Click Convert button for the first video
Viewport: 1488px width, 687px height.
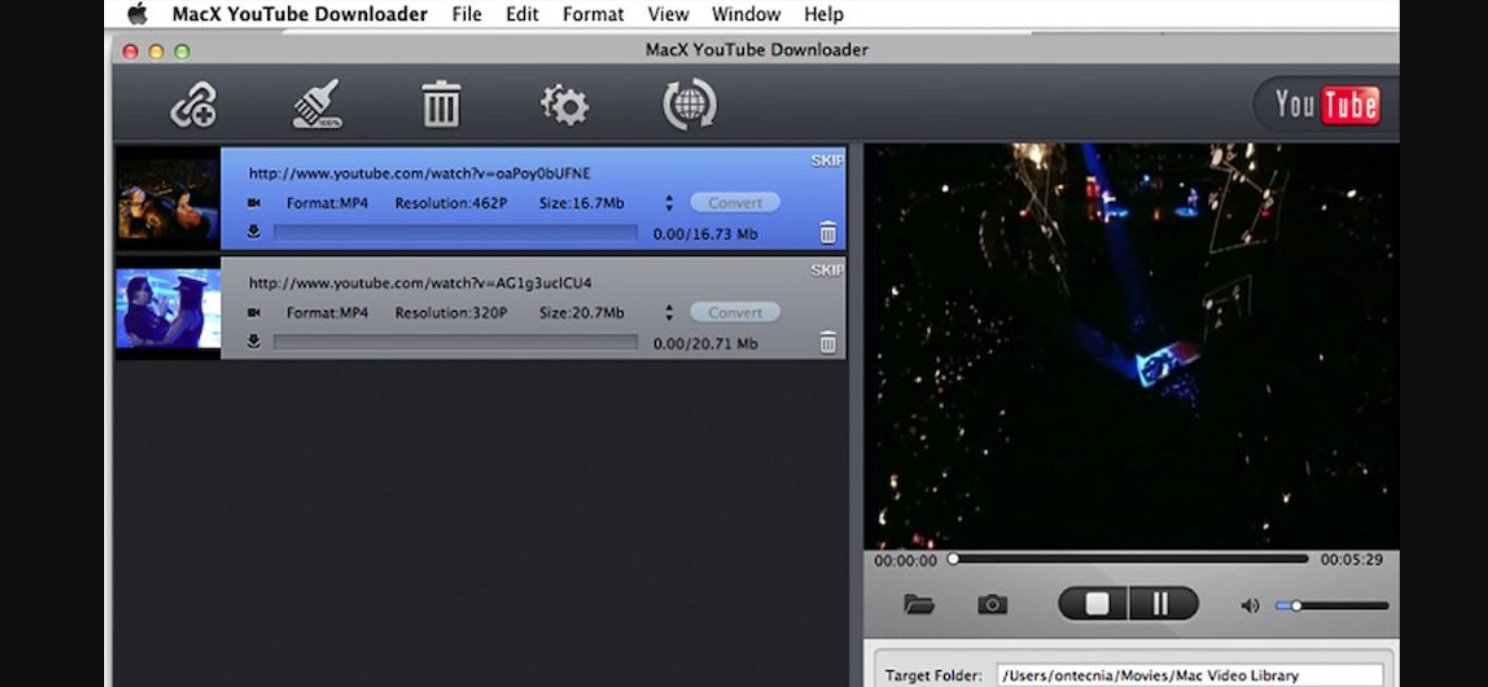pyautogui.click(x=735, y=203)
